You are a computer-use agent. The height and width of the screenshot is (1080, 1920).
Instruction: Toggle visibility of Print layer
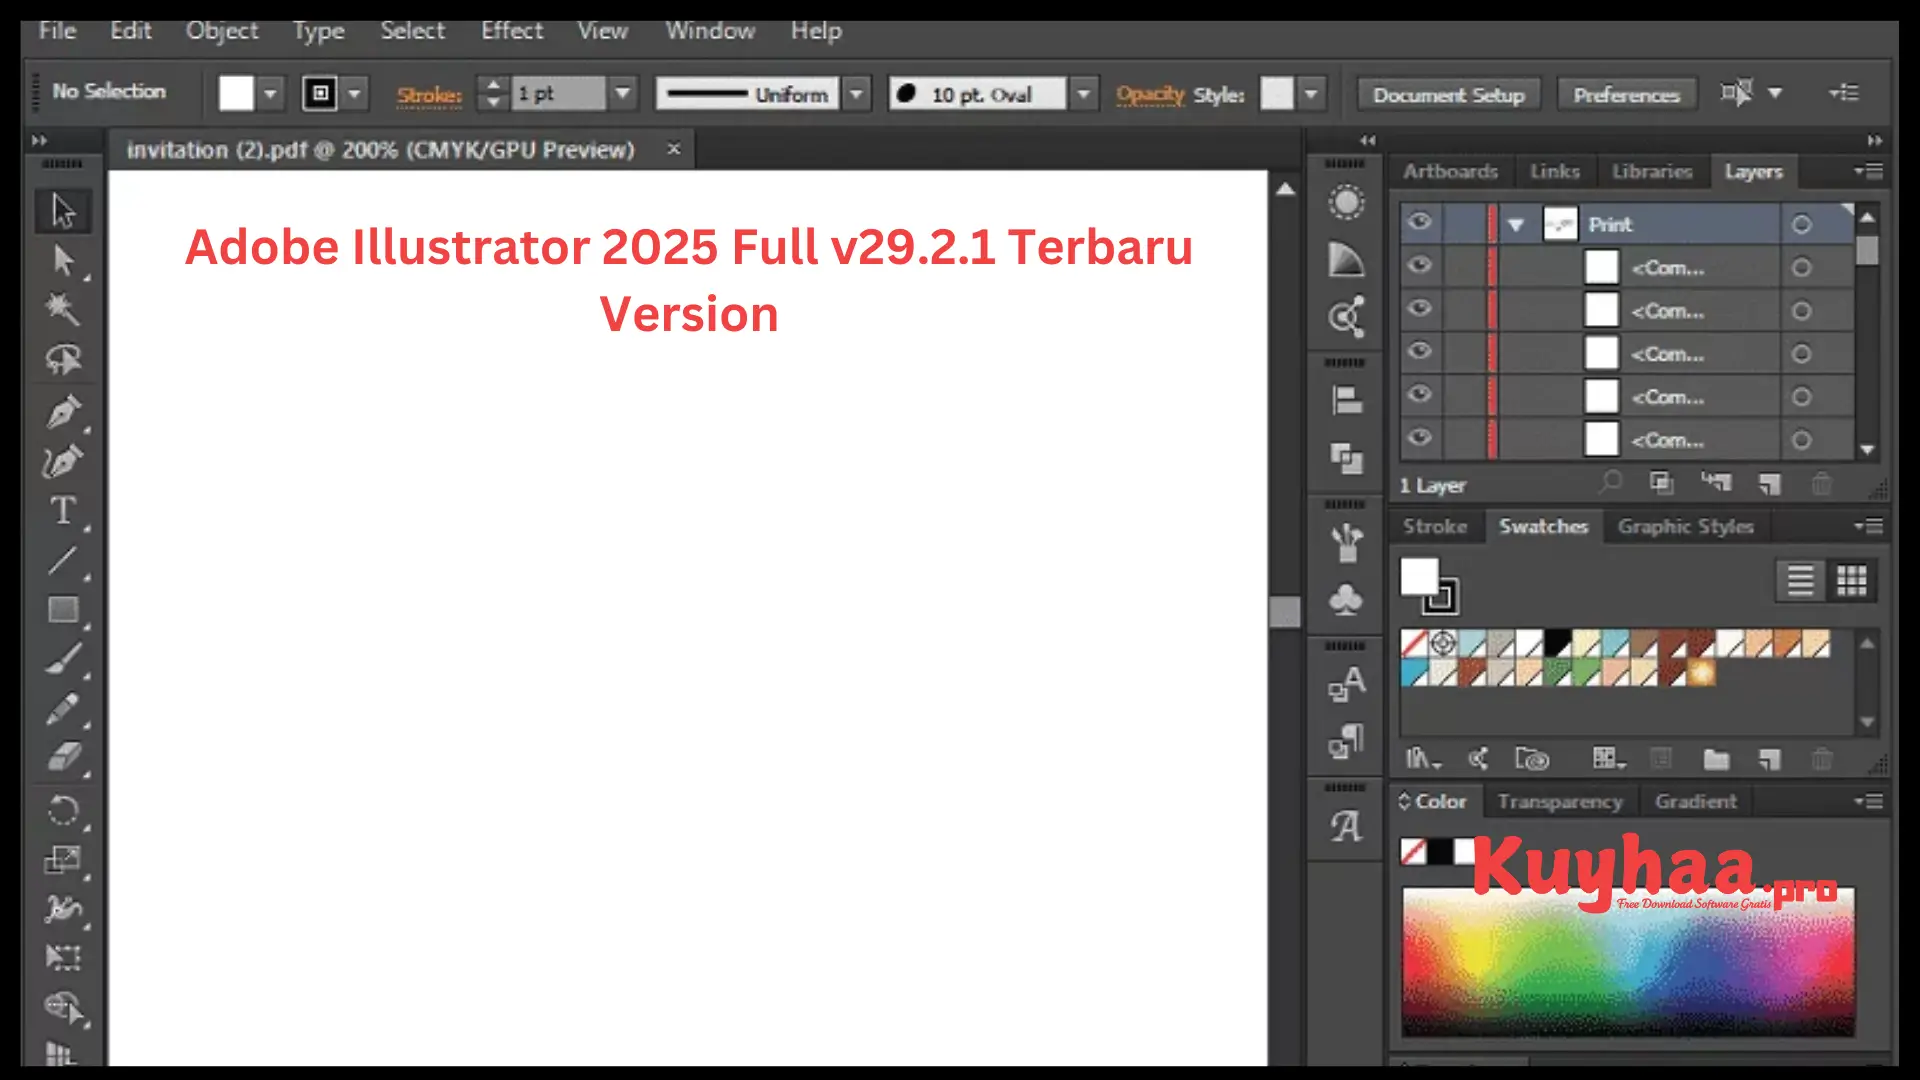pyautogui.click(x=1419, y=222)
